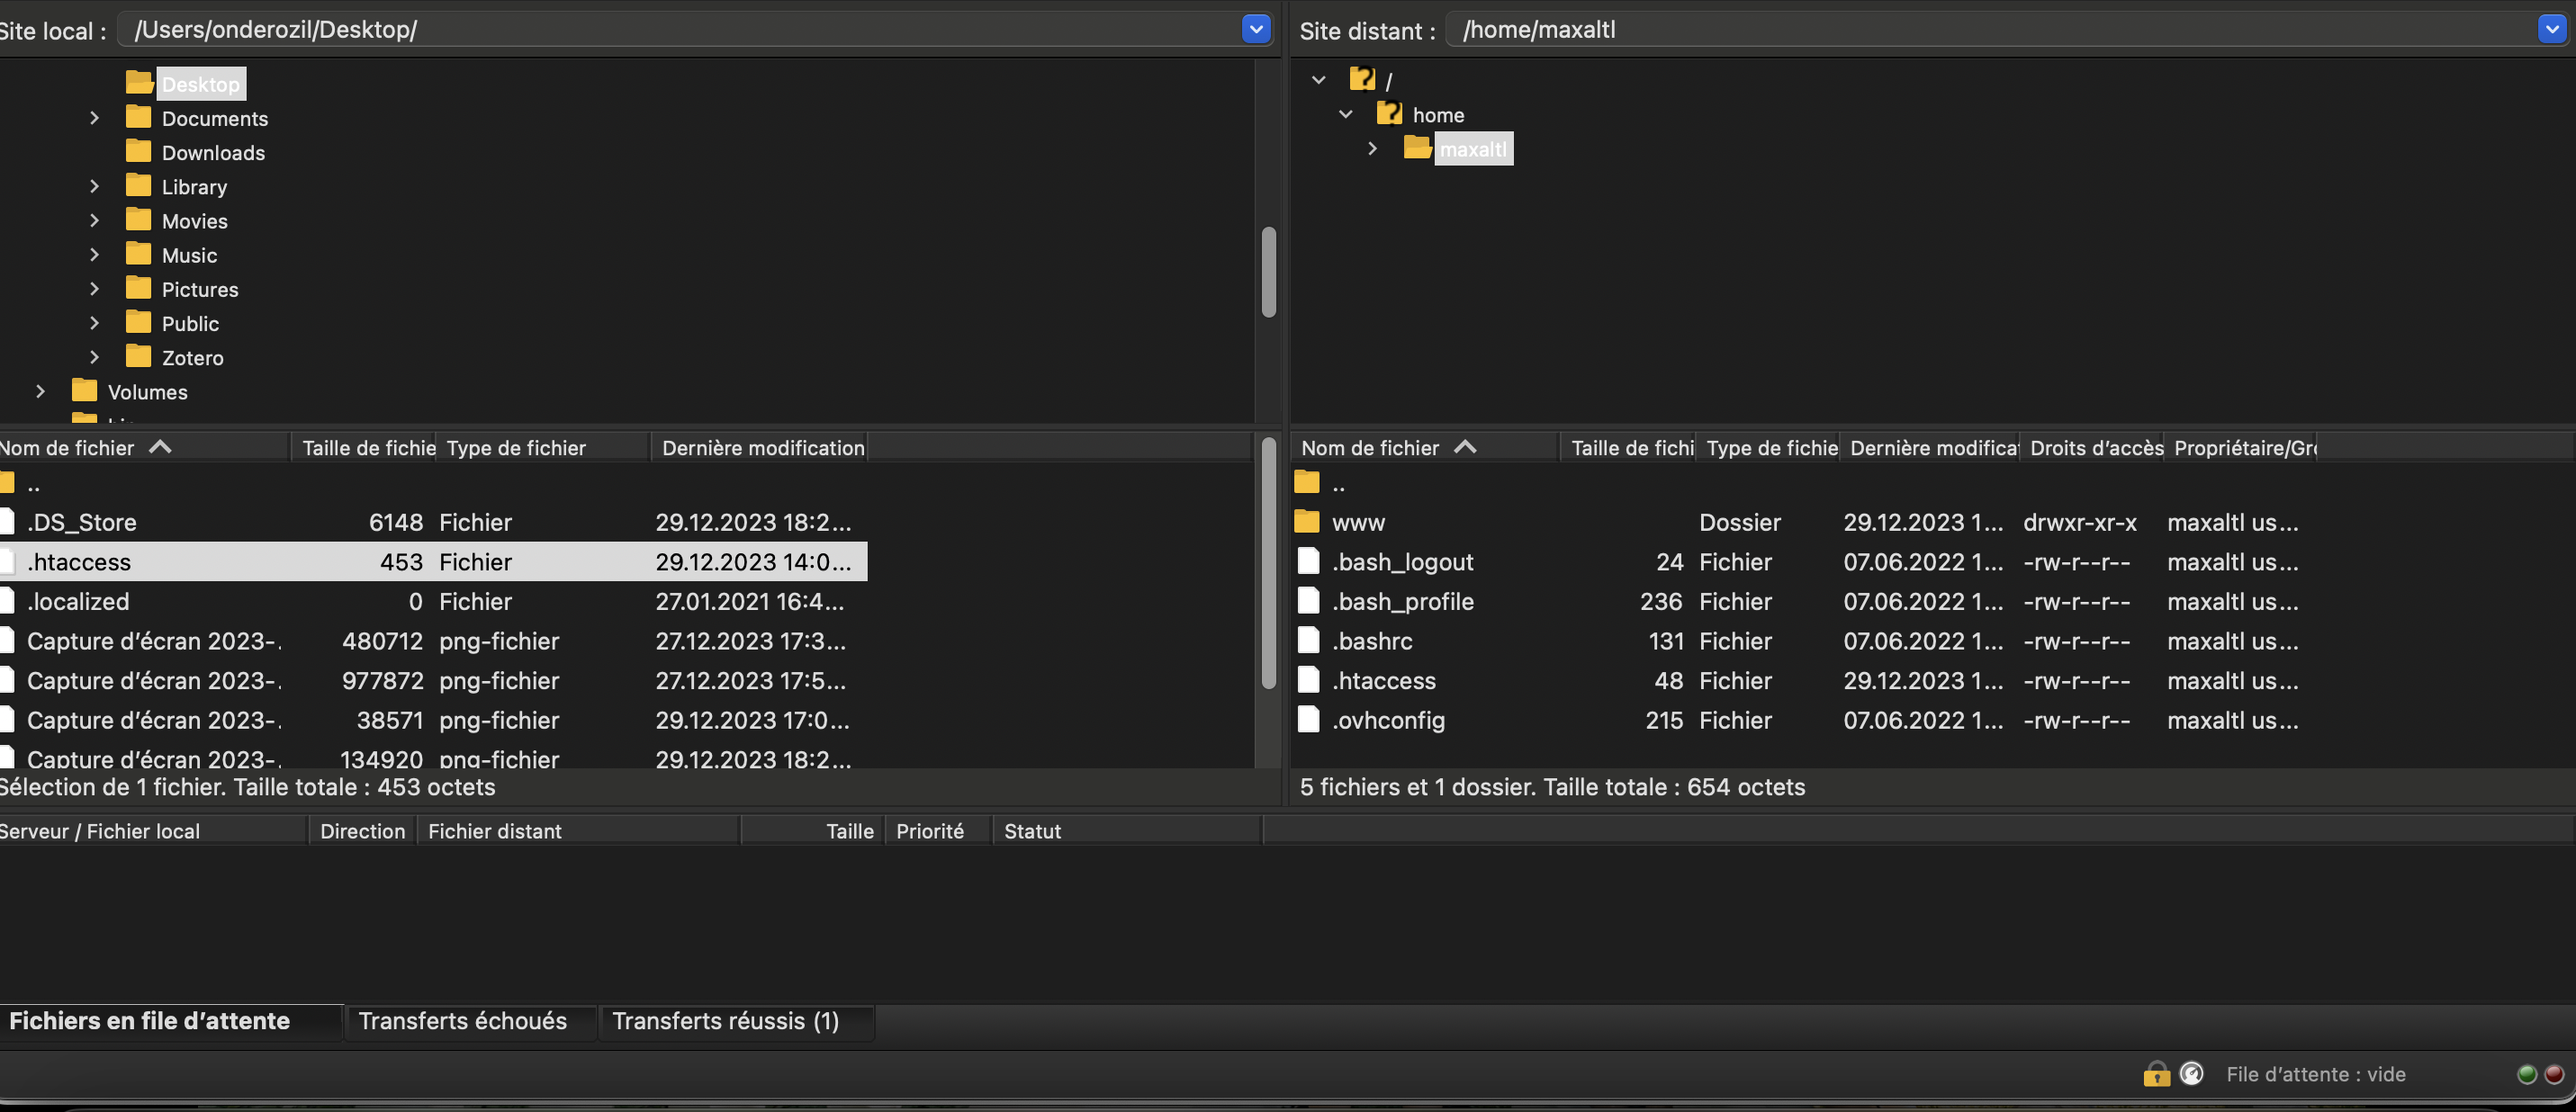Click the remote root folder question-mark icon

tap(1362, 79)
